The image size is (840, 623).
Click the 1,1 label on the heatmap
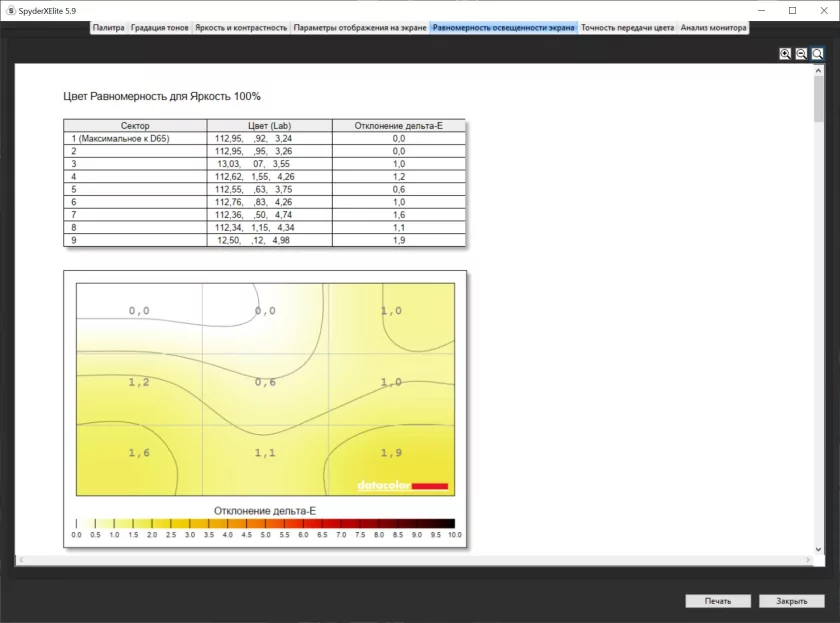pos(265,453)
